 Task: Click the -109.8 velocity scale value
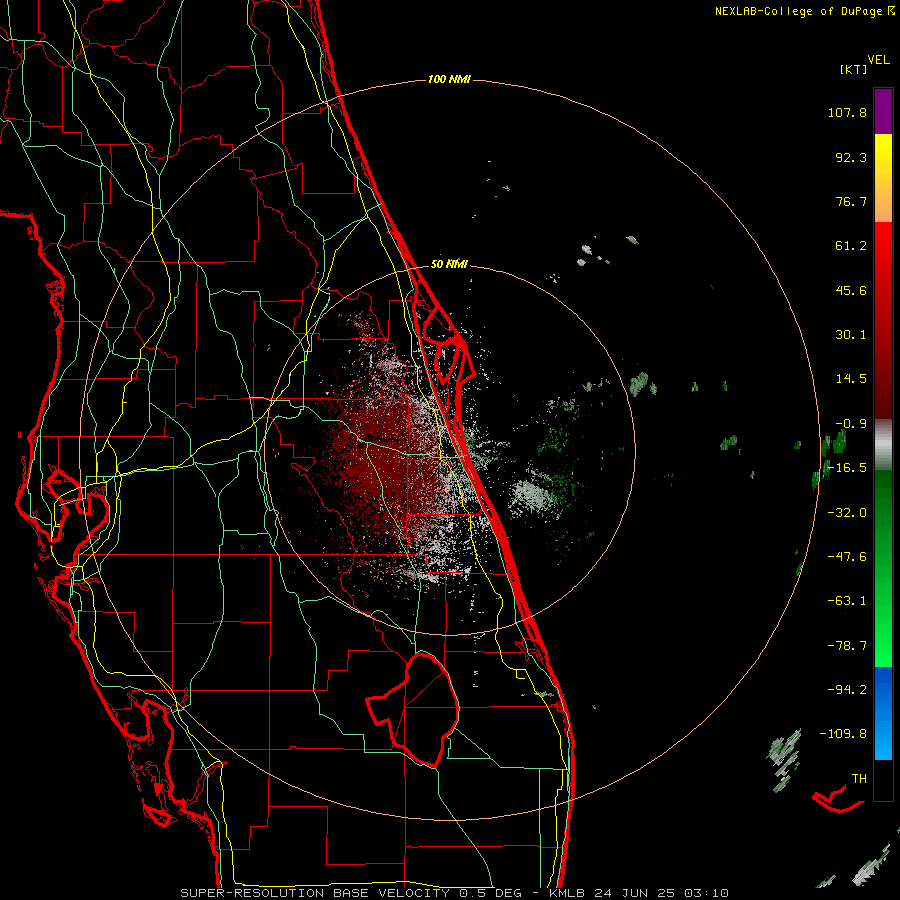[843, 734]
